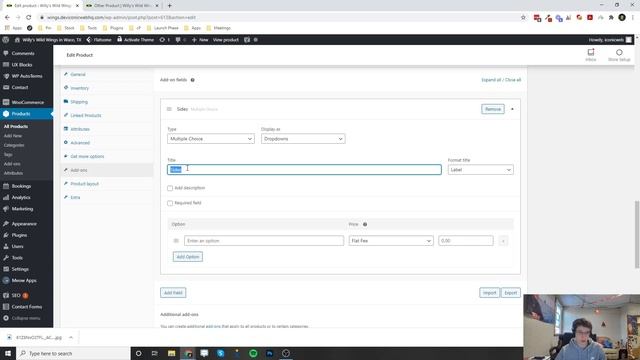Click the Contact envelope icon

tap(6, 87)
